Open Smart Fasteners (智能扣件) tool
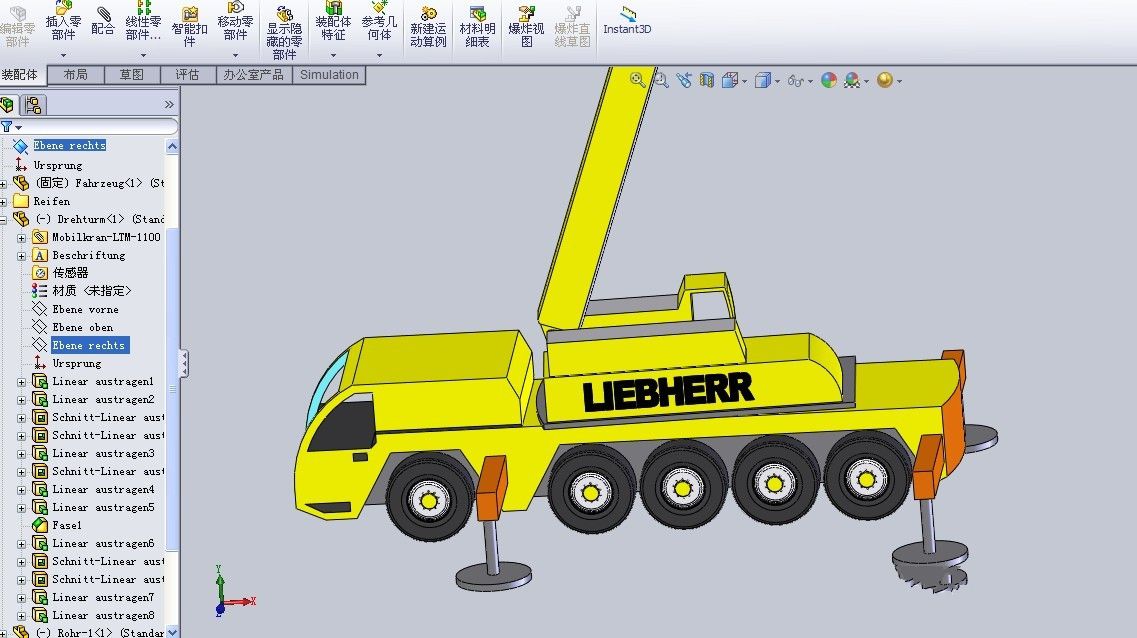Image resolution: width=1137 pixels, height=638 pixels. 189,26
